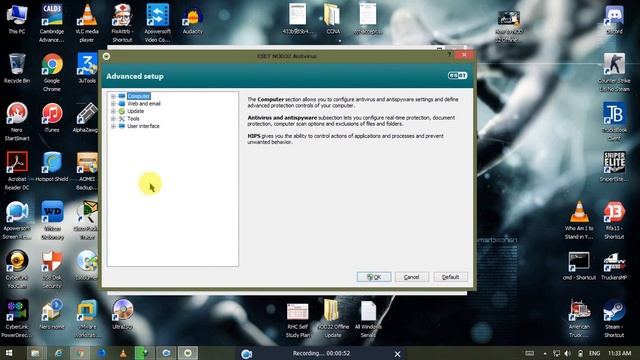Click the ENG language indicator

[x=595, y=353]
